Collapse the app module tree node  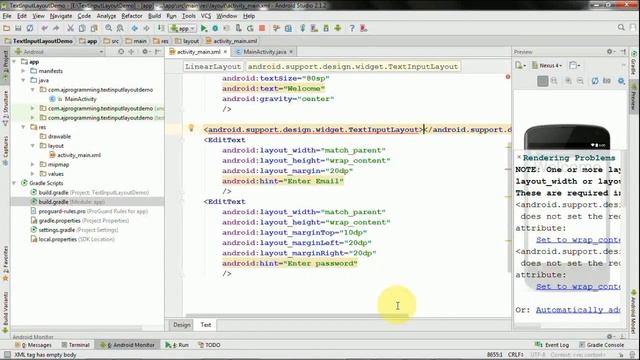point(15,62)
